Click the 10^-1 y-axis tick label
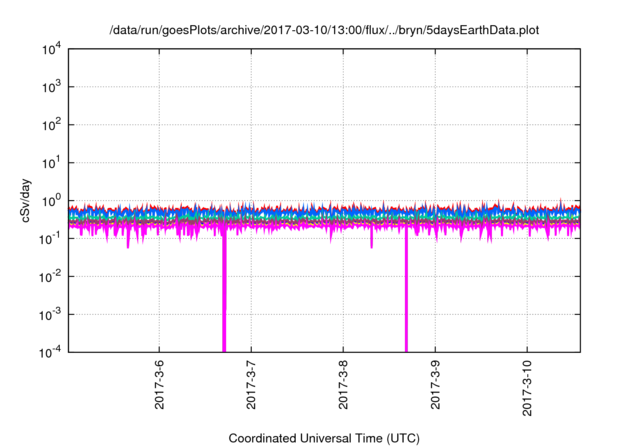 (50, 239)
